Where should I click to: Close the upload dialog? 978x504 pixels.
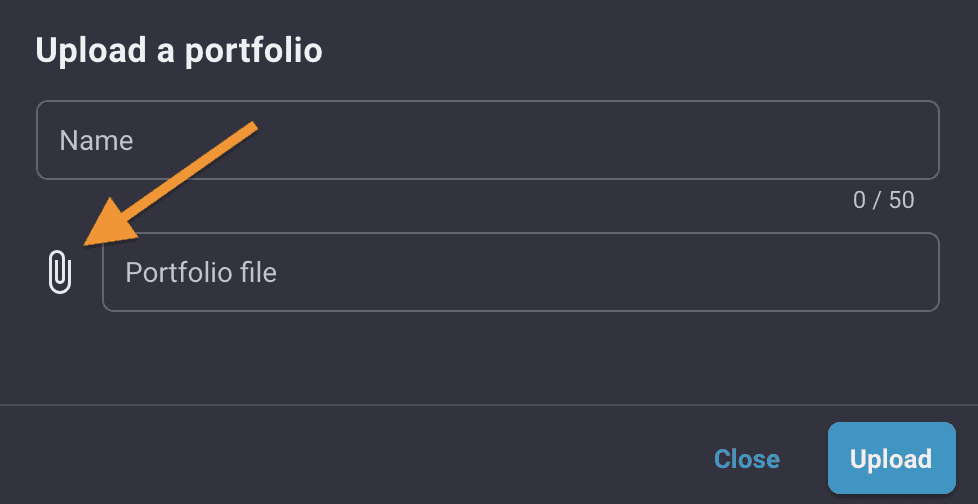tap(747, 459)
